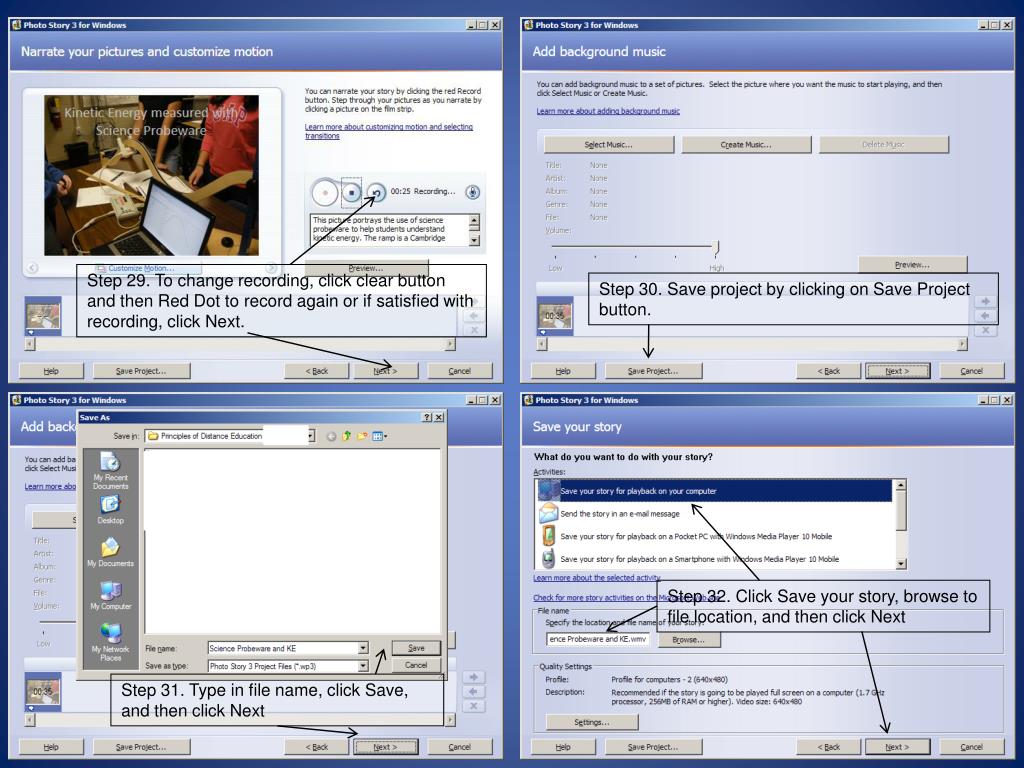Click Cancel in top-right Add background music window
Viewport: 1024px width, 768px height.
click(971, 371)
